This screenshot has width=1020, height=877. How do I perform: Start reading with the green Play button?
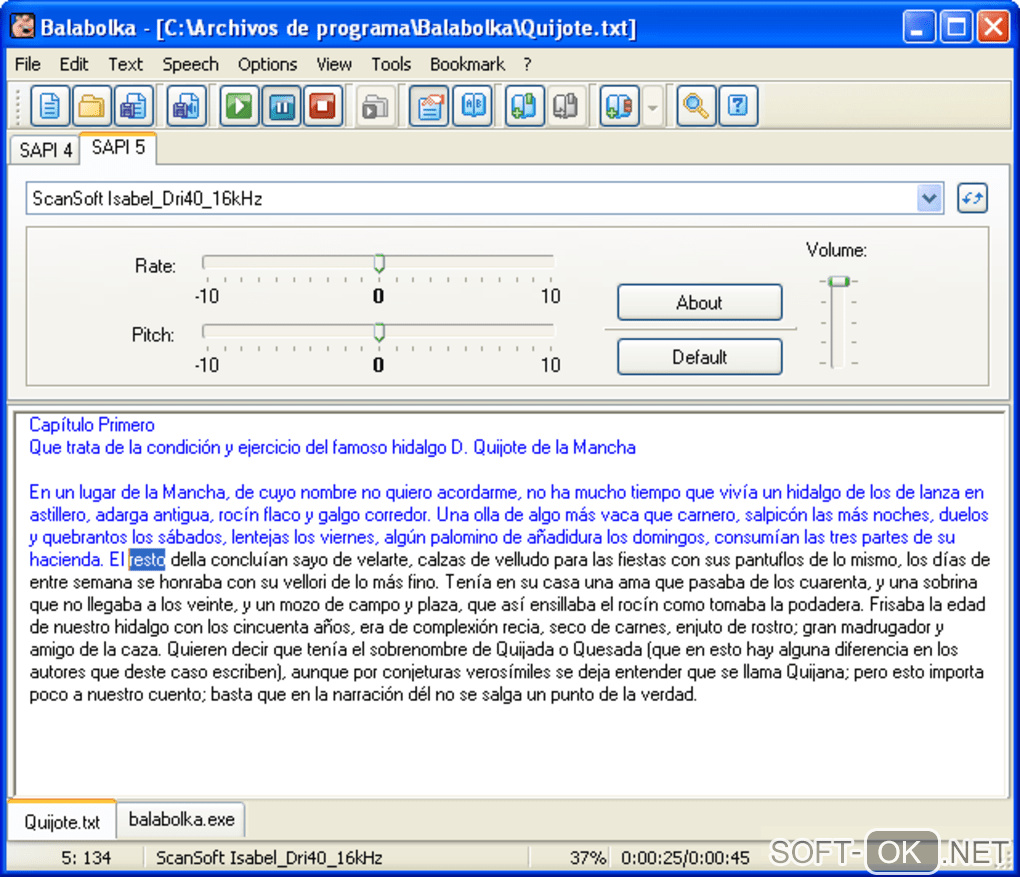pyautogui.click(x=239, y=106)
